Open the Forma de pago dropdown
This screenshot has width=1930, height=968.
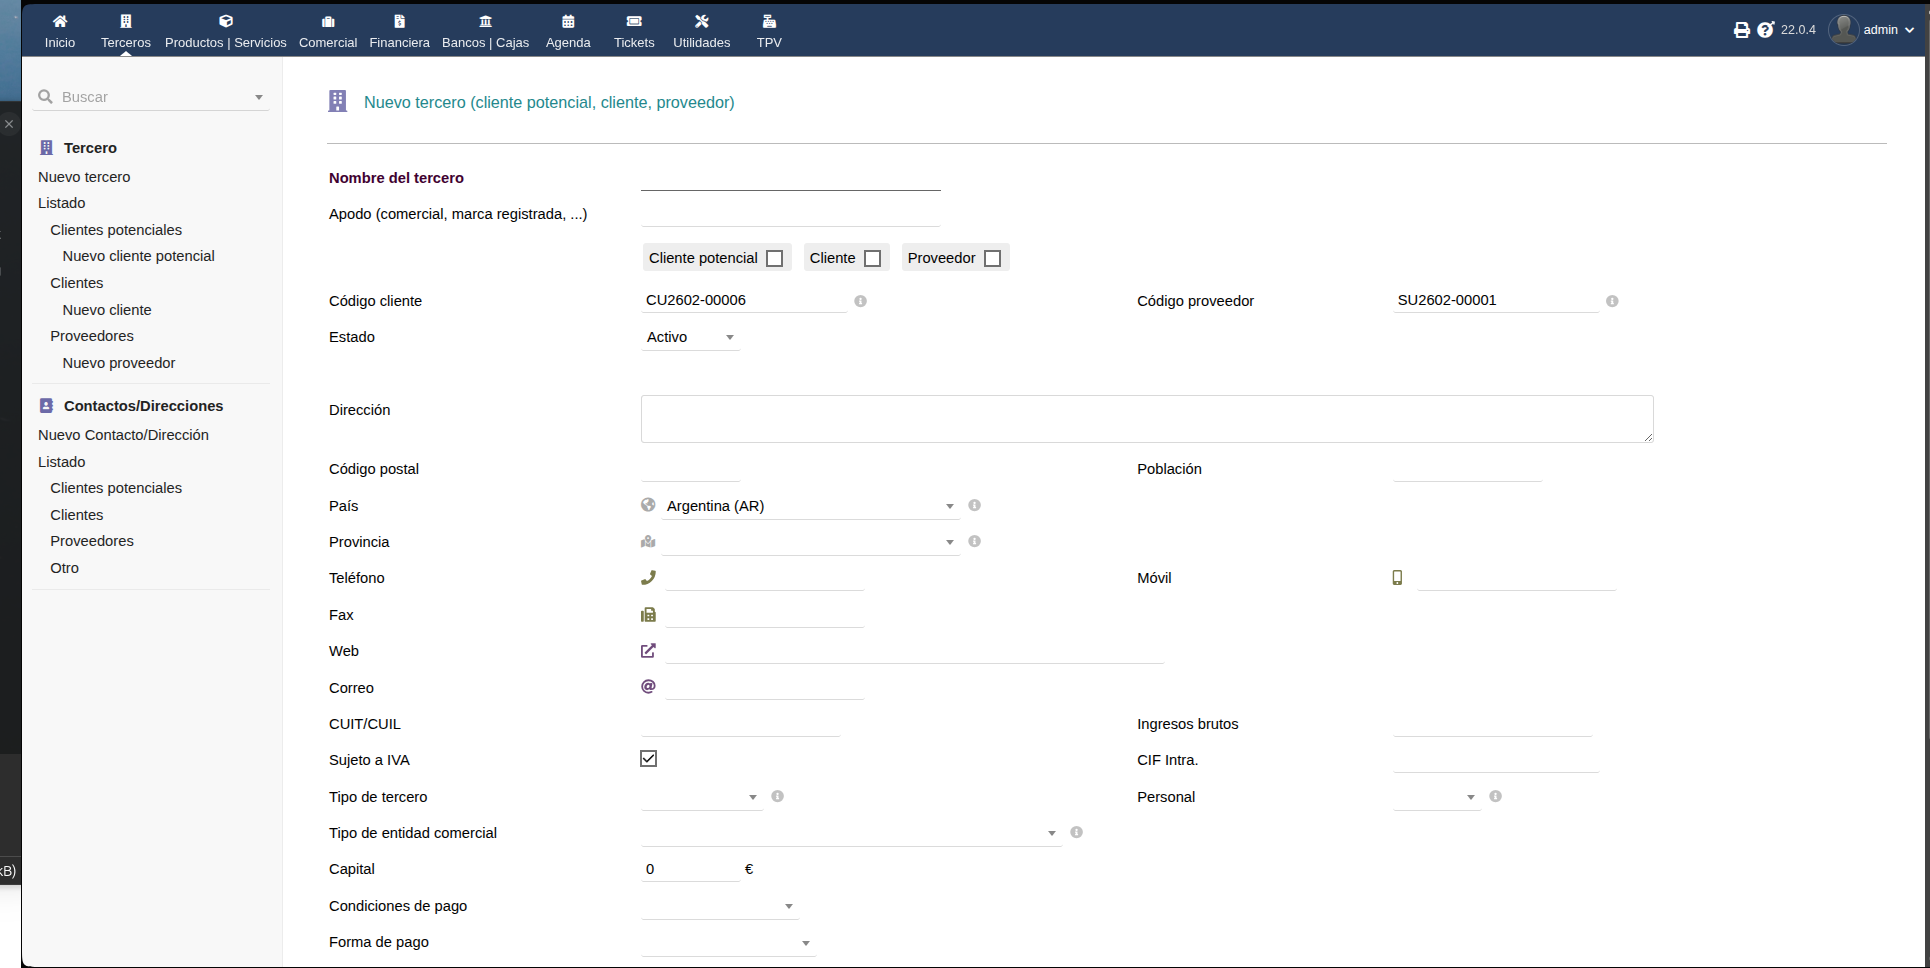(x=728, y=942)
